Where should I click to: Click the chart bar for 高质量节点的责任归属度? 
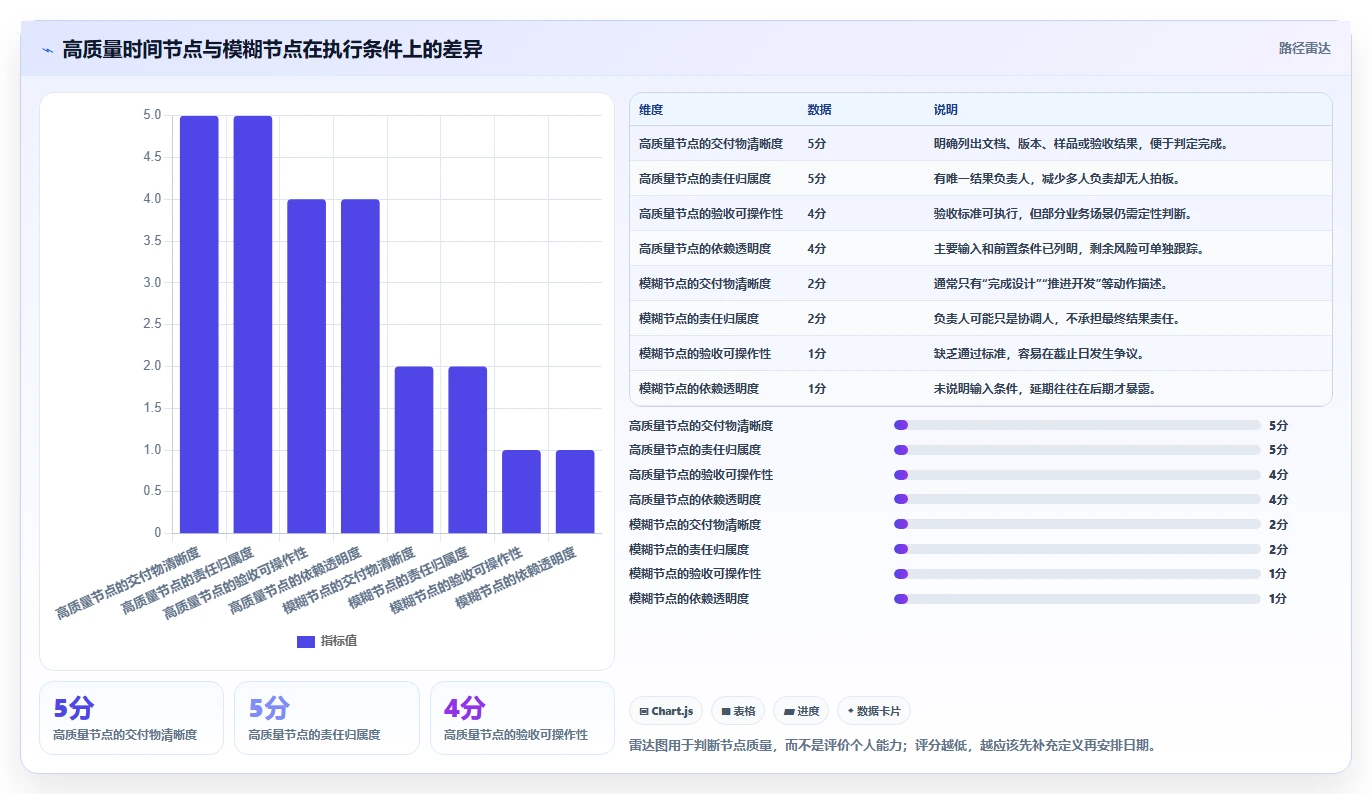click(x=253, y=324)
